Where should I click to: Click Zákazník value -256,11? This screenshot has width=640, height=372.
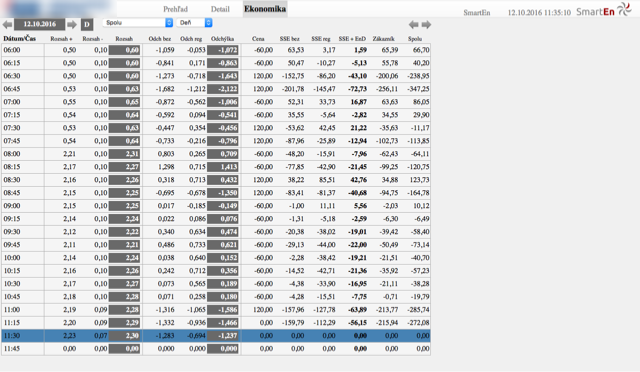387,89
